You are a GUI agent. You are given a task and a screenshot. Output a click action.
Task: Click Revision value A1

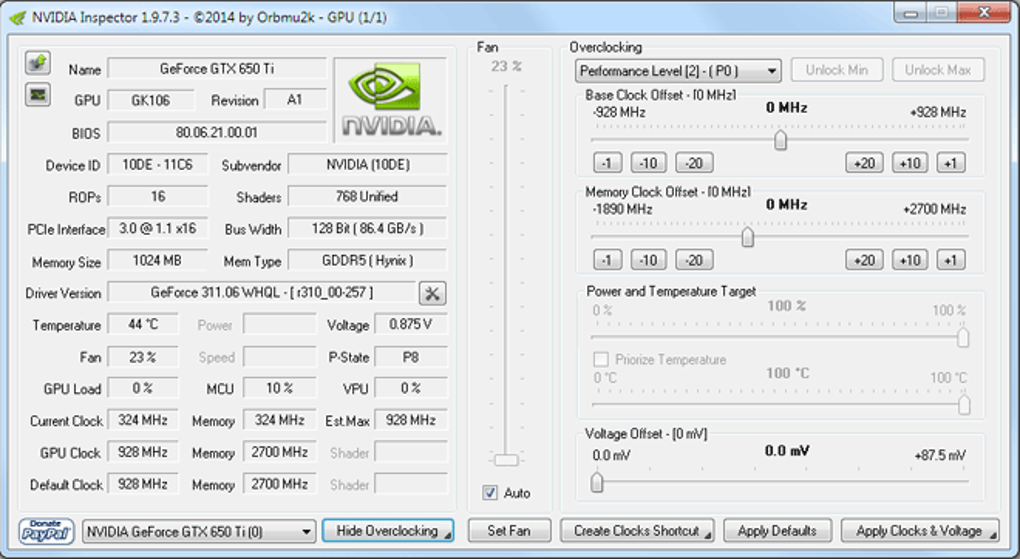(x=295, y=100)
